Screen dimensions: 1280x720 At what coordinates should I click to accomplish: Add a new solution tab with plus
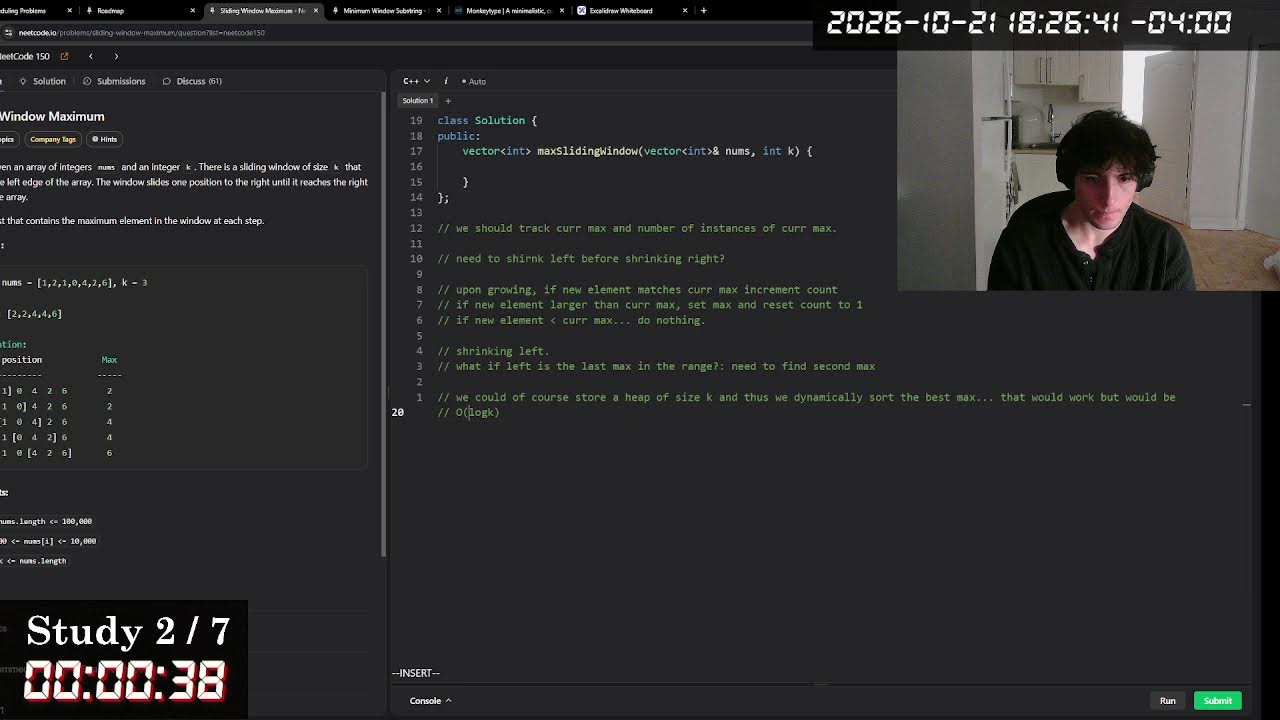click(x=448, y=101)
